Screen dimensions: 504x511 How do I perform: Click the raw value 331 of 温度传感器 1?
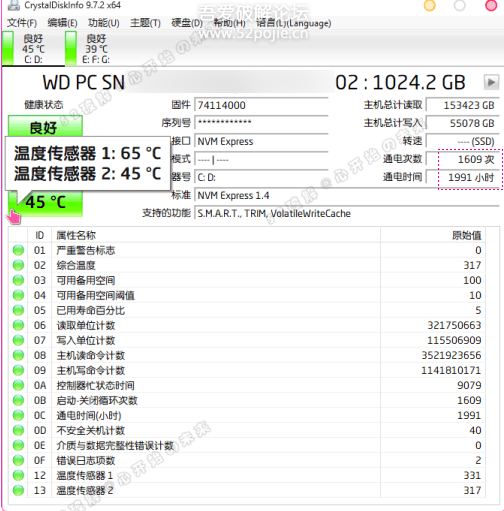pos(472,475)
